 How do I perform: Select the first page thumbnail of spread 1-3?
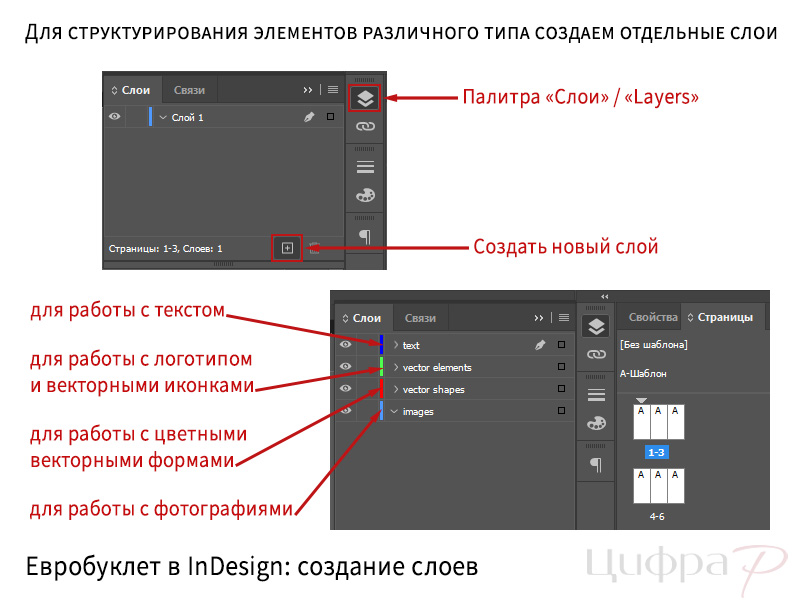(641, 421)
